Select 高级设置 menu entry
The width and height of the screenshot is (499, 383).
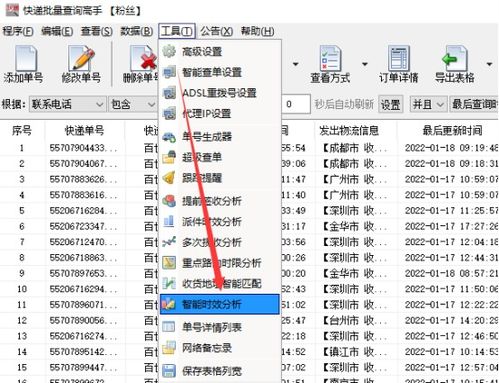coord(220,51)
